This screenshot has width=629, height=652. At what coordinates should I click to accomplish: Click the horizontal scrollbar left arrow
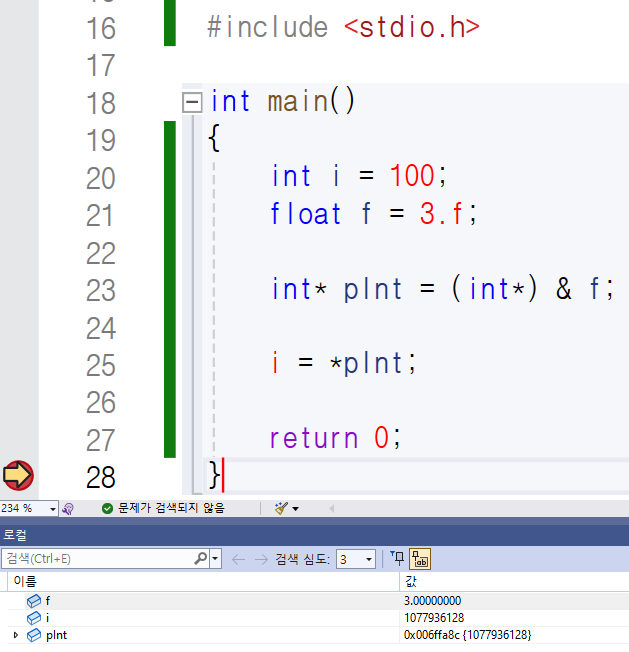pyautogui.click(x=331, y=509)
